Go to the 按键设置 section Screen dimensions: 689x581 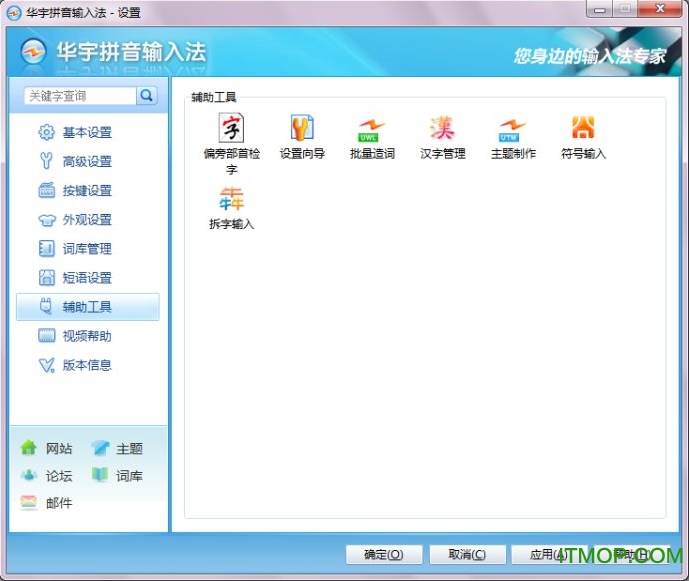[87, 190]
